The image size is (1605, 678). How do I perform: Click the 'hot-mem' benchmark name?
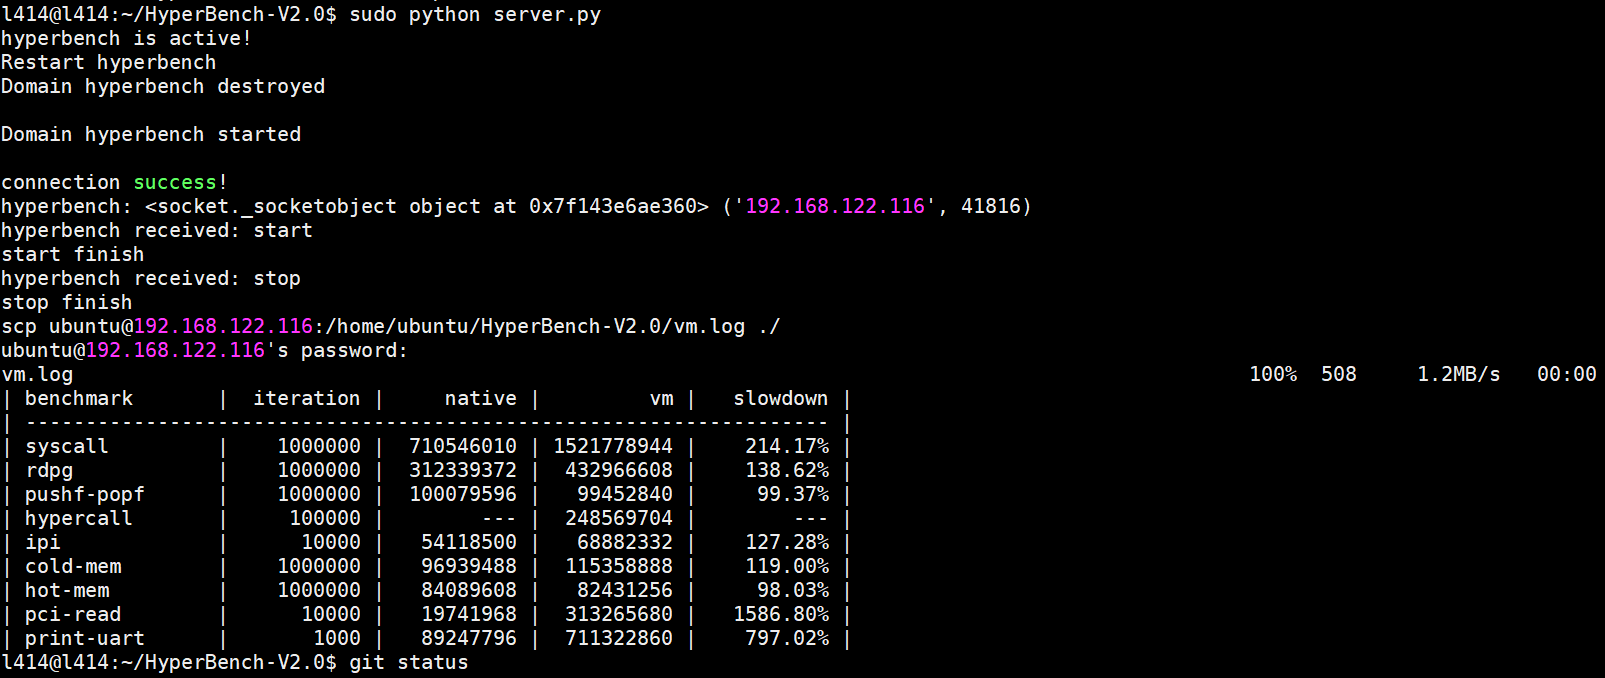coord(67,590)
